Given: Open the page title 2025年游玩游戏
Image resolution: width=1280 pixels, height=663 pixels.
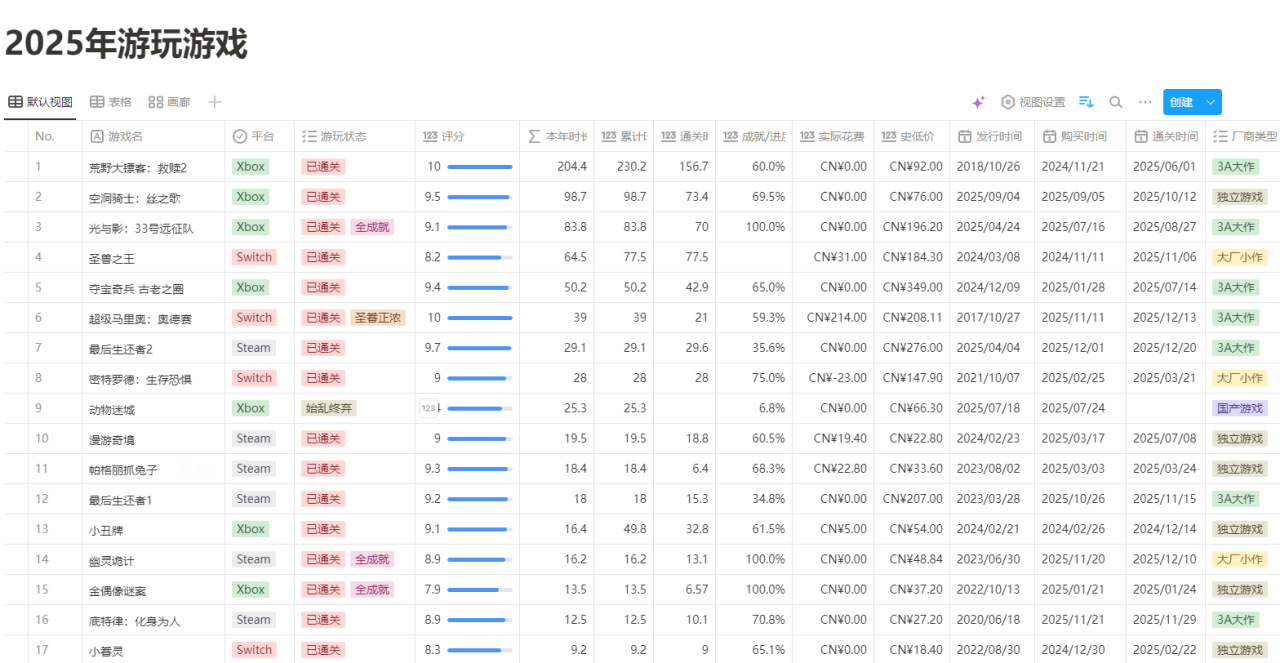Looking at the screenshot, I should pyautogui.click(x=127, y=44).
